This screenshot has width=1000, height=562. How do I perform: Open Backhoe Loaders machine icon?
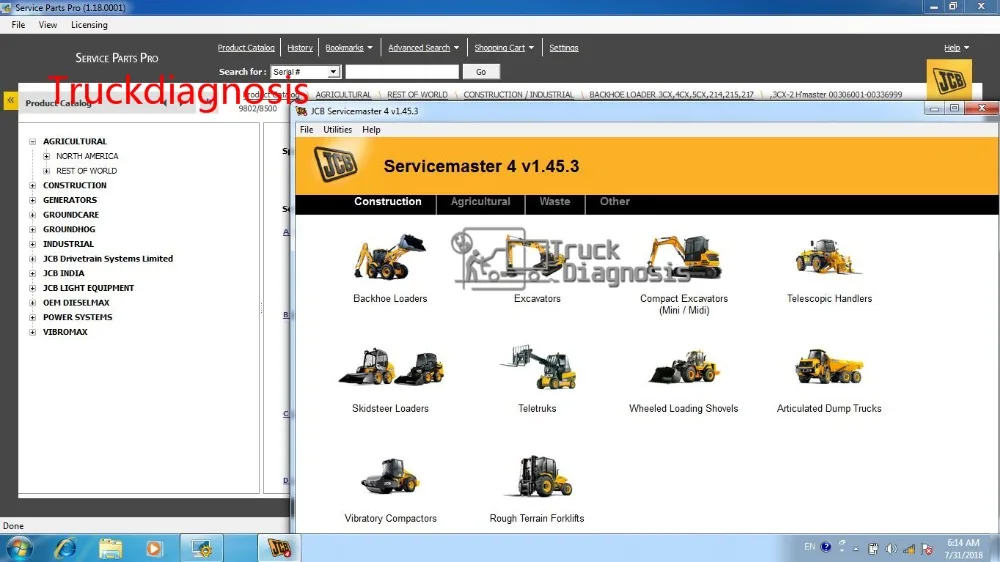[x=389, y=257]
